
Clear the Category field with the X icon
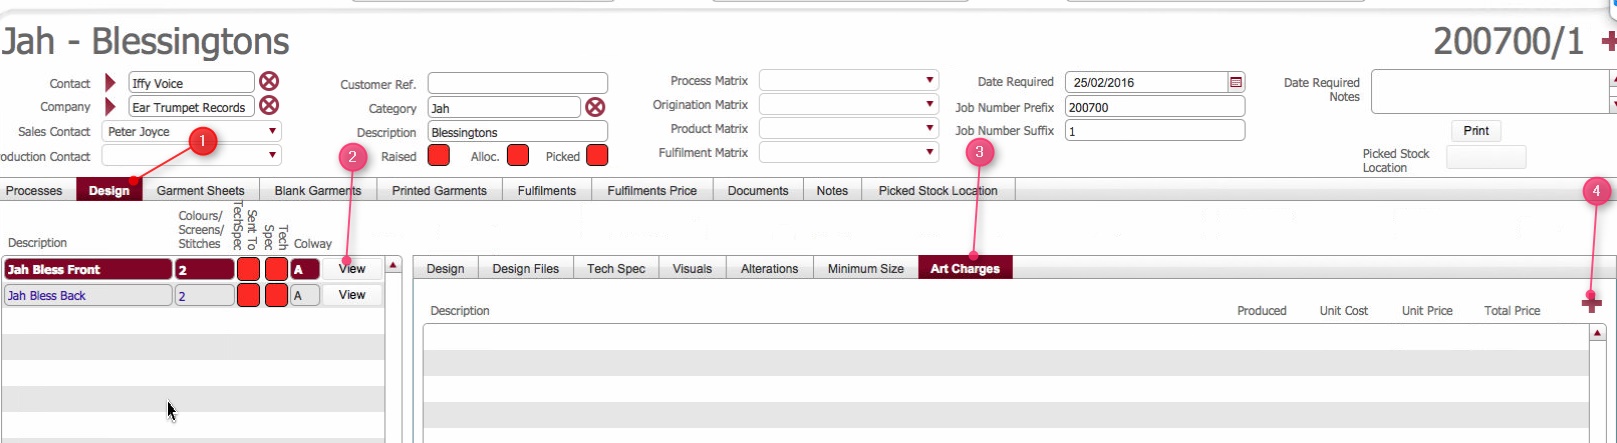point(595,107)
